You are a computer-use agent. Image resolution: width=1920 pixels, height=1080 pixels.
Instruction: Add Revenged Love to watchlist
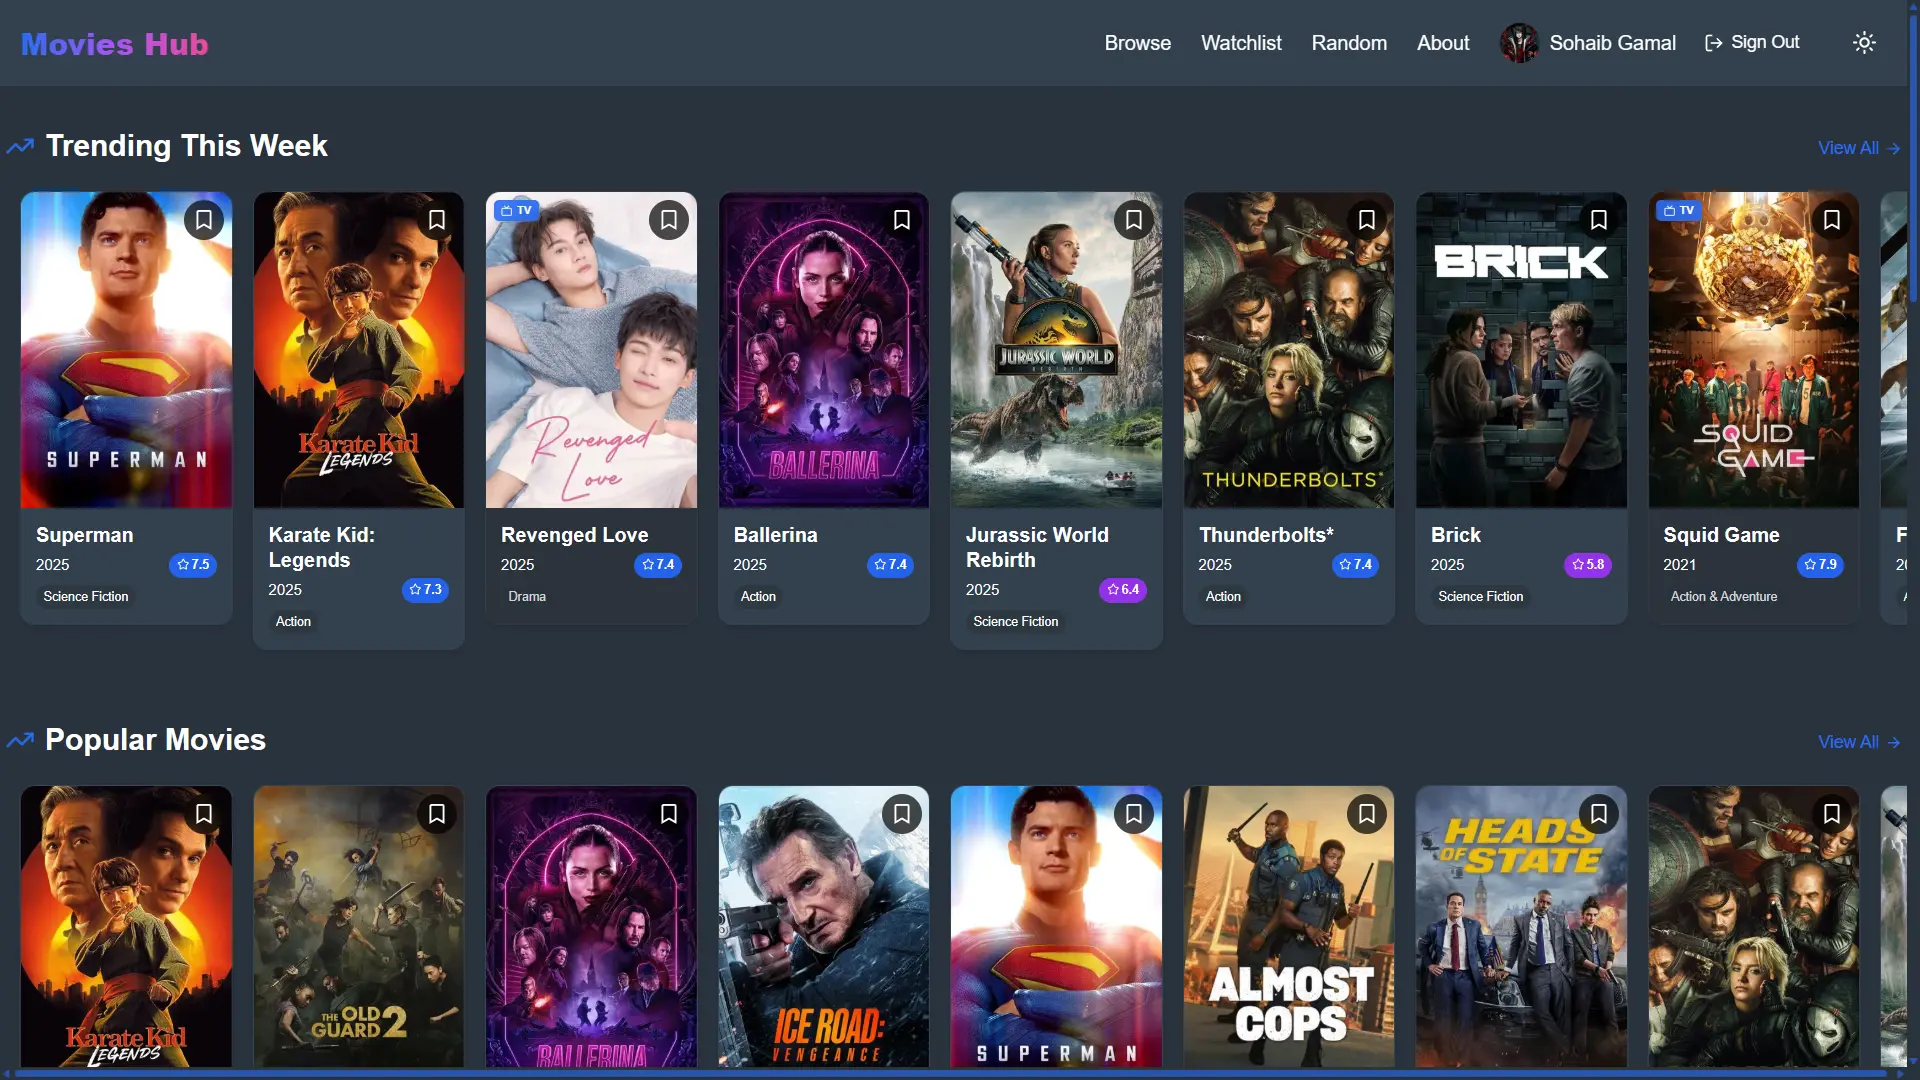669,220
